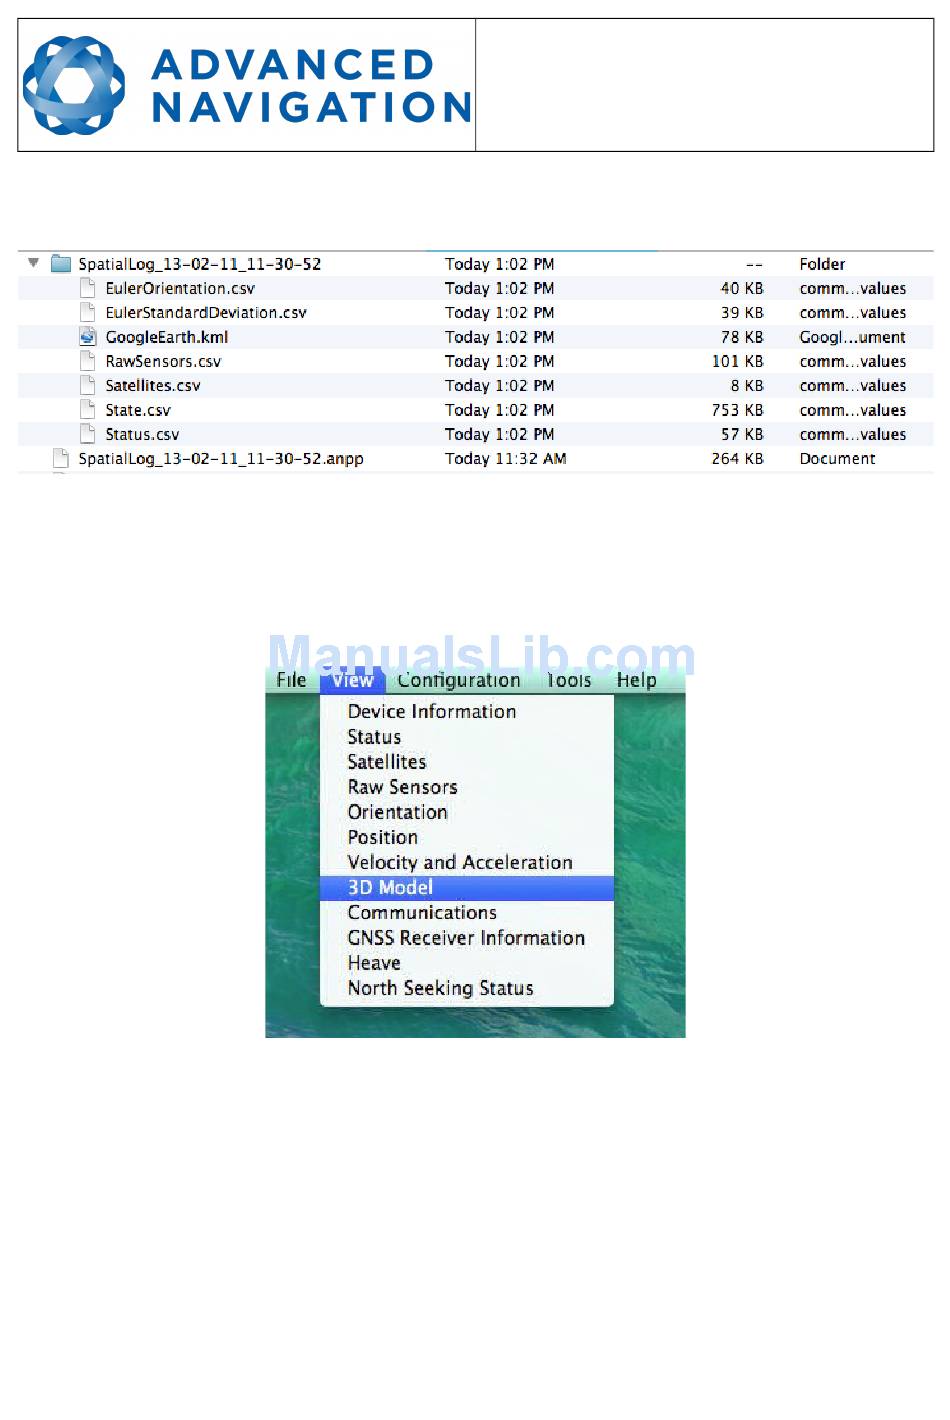950x1420 pixels.
Task: Select the SpatialLog_13-02-11_11-30-52 folder name
Action: click(200, 264)
